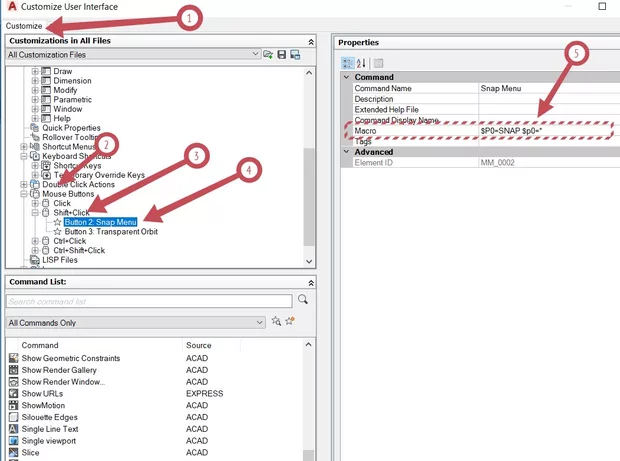Select Button 3: Transparent Orbit
Screen dimensions: 620x461
click(111, 232)
